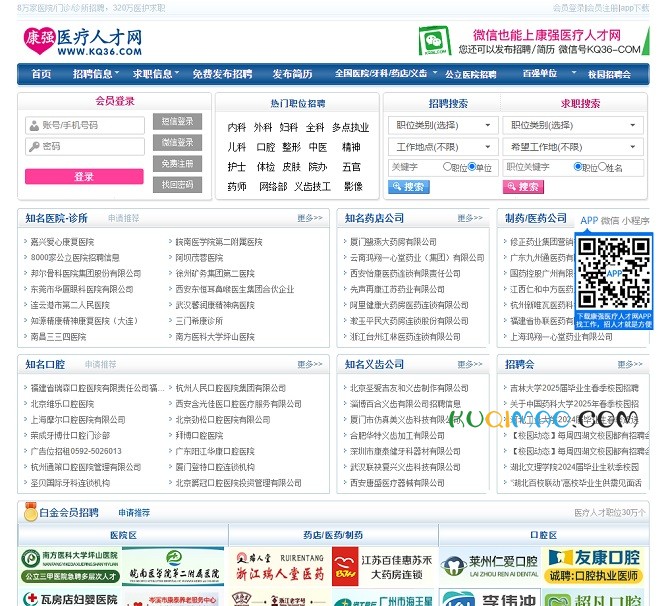Switch to 小程序 tab
The width and height of the screenshot is (666, 606).
635,220
